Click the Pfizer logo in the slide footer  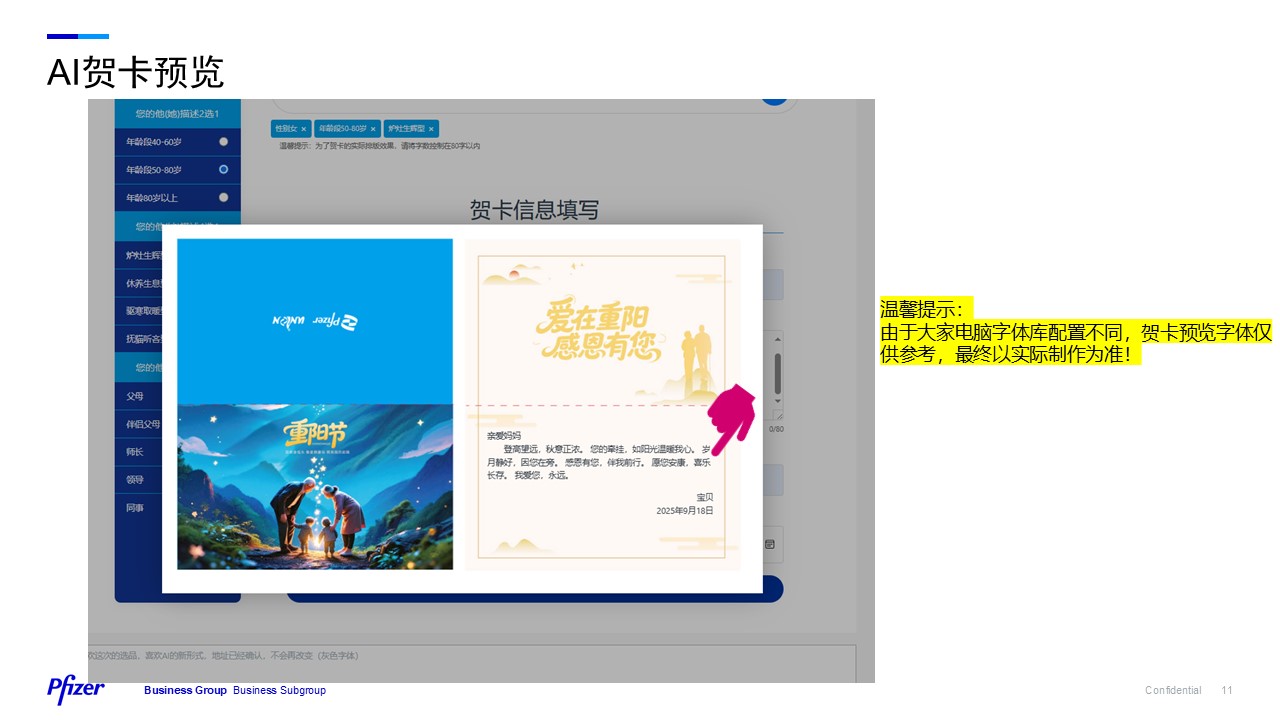(75, 689)
